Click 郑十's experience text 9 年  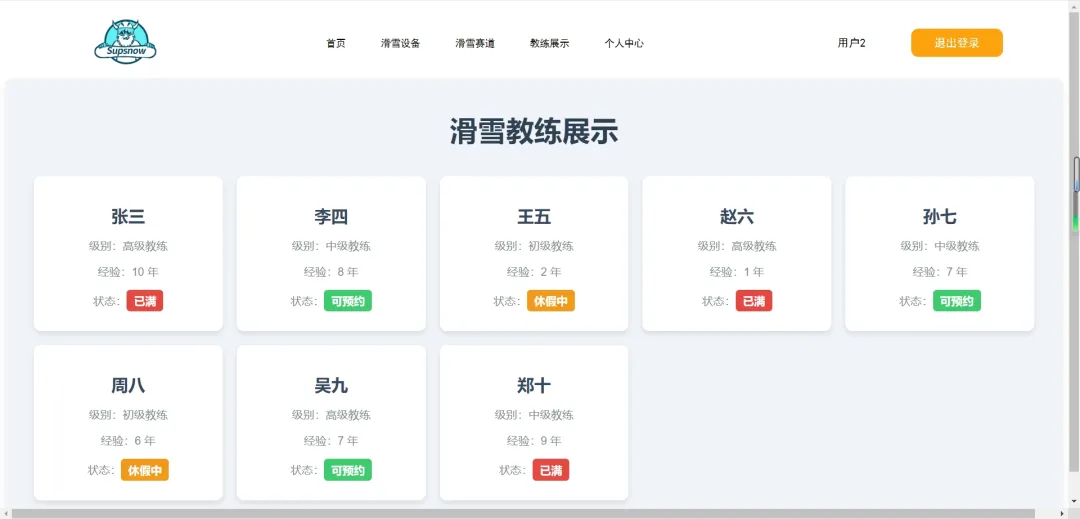(551, 441)
